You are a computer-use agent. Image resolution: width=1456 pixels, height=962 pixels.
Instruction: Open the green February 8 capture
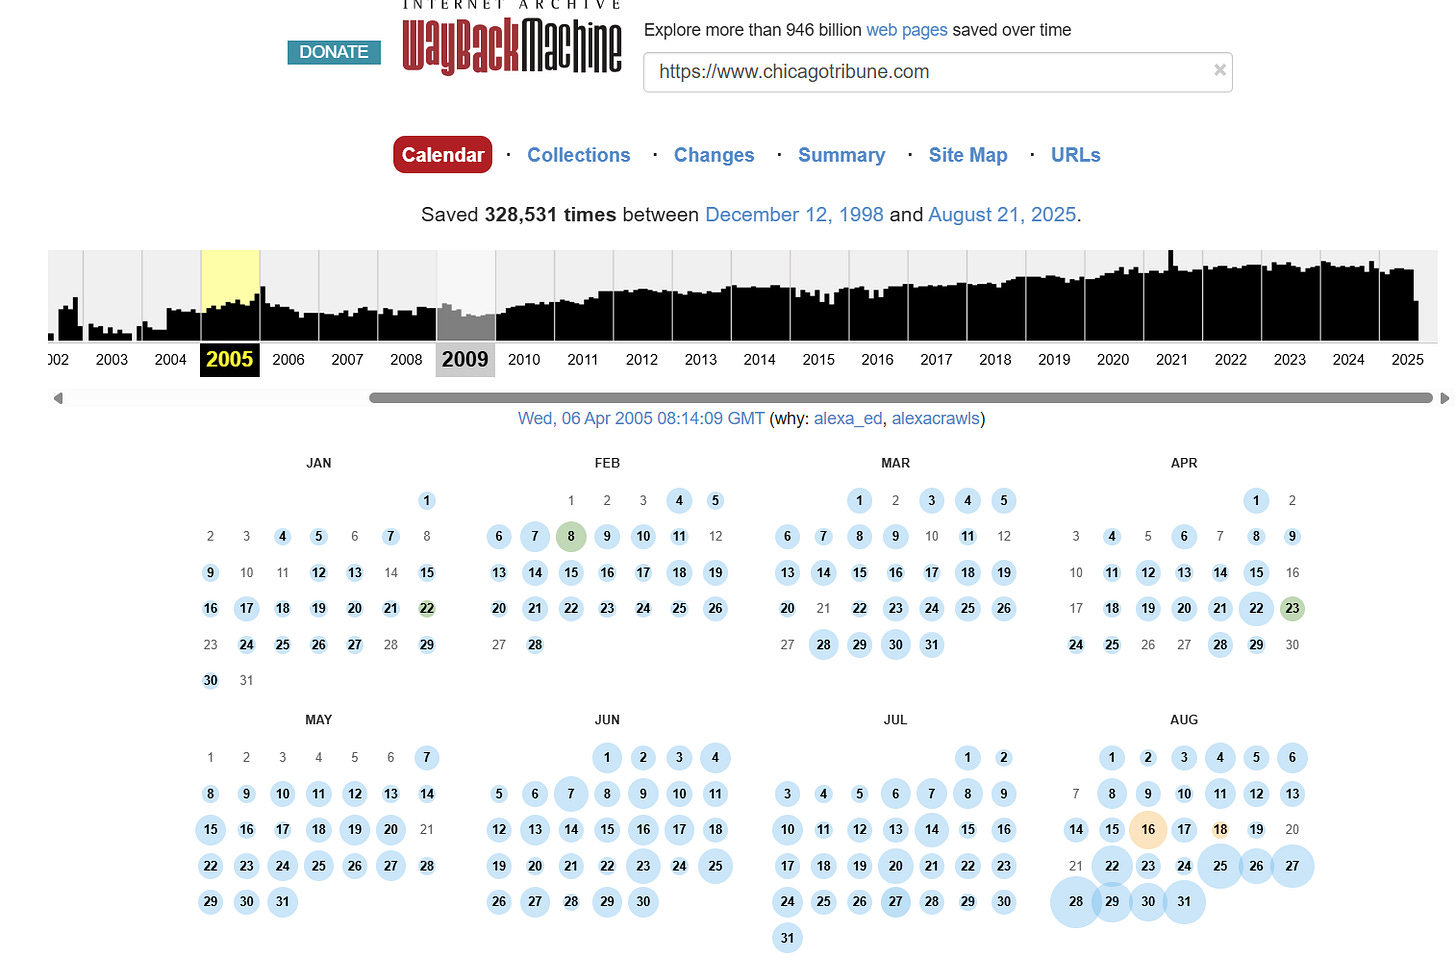tap(571, 537)
